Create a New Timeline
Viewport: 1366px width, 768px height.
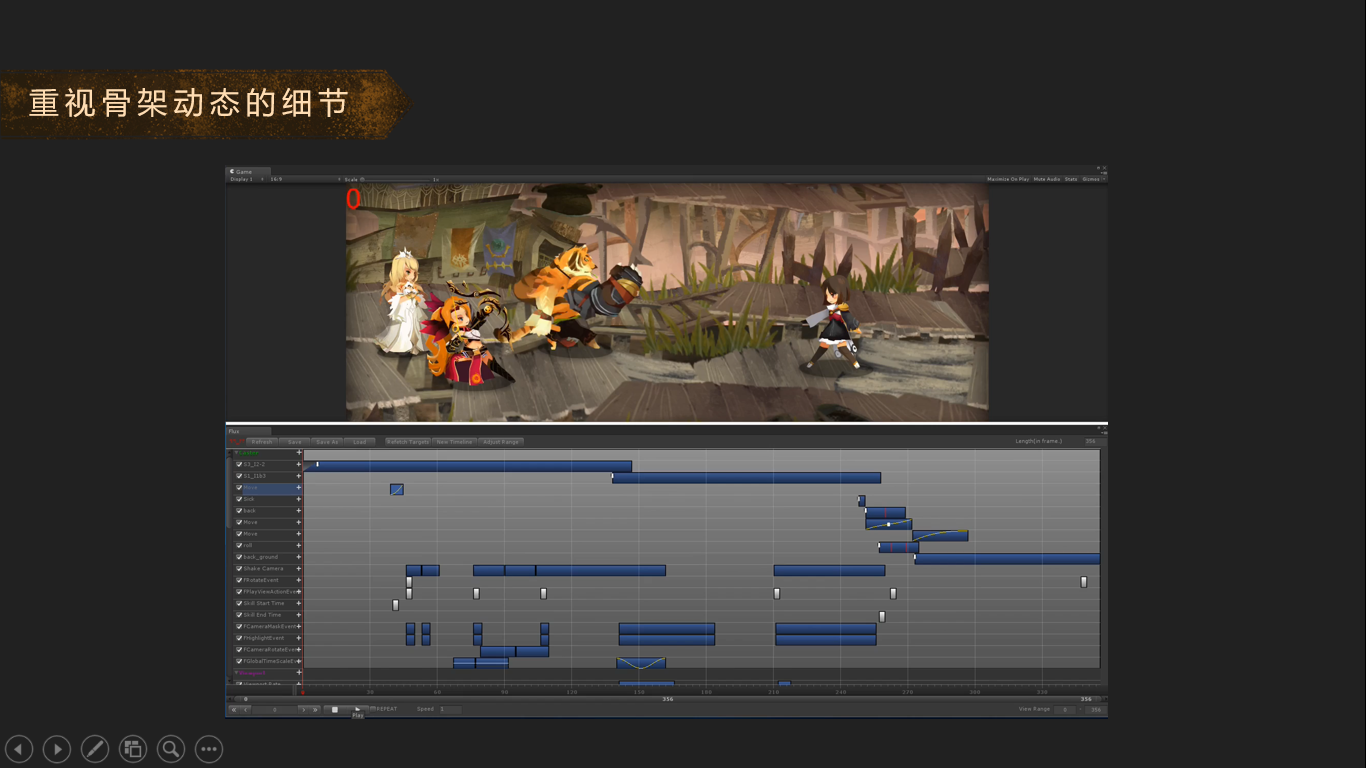455,442
